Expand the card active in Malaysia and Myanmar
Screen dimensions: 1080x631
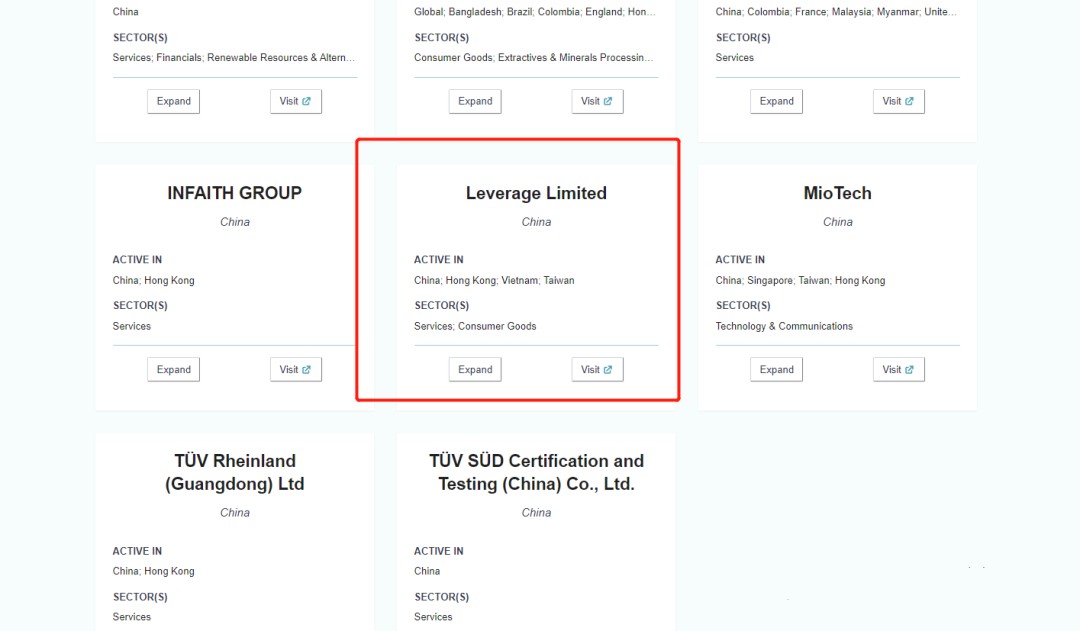click(x=777, y=101)
